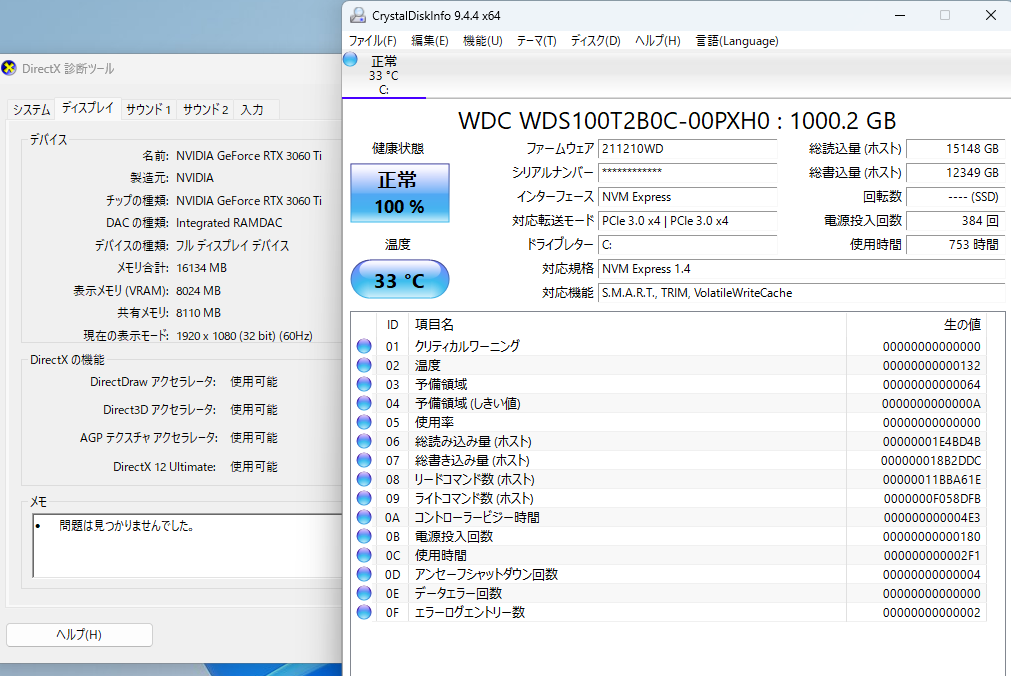1011x676 pixels.
Task: Open the ヘルプ(H) menu in CrystalDiskInfo
Action: (x=657, y=41)
